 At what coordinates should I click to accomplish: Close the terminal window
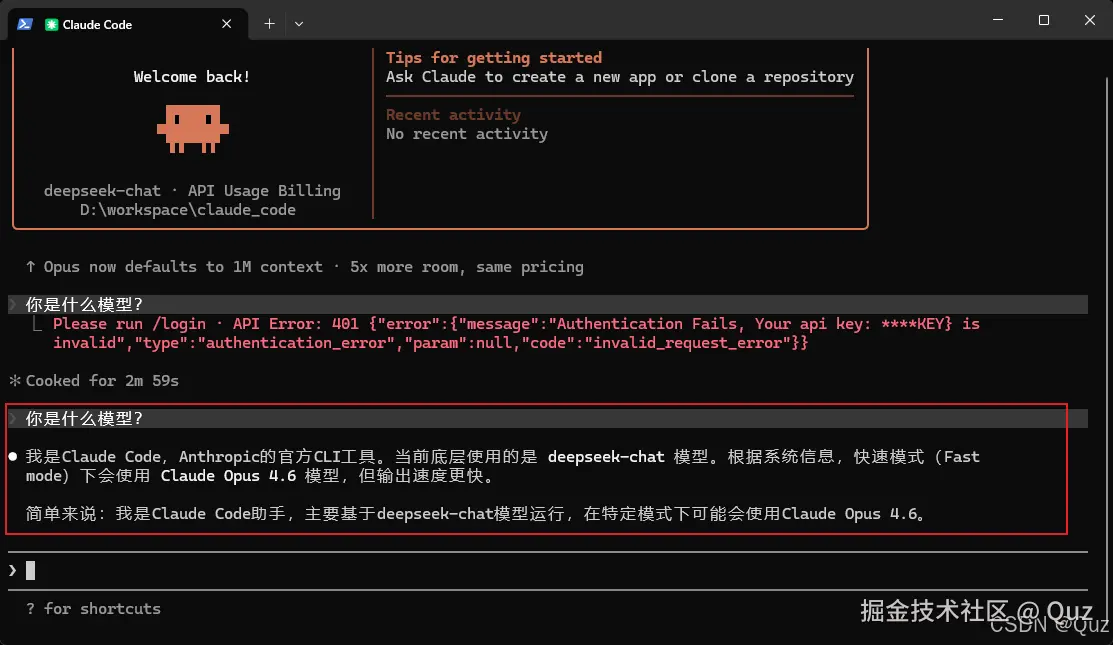click(x=1090, y=20)
